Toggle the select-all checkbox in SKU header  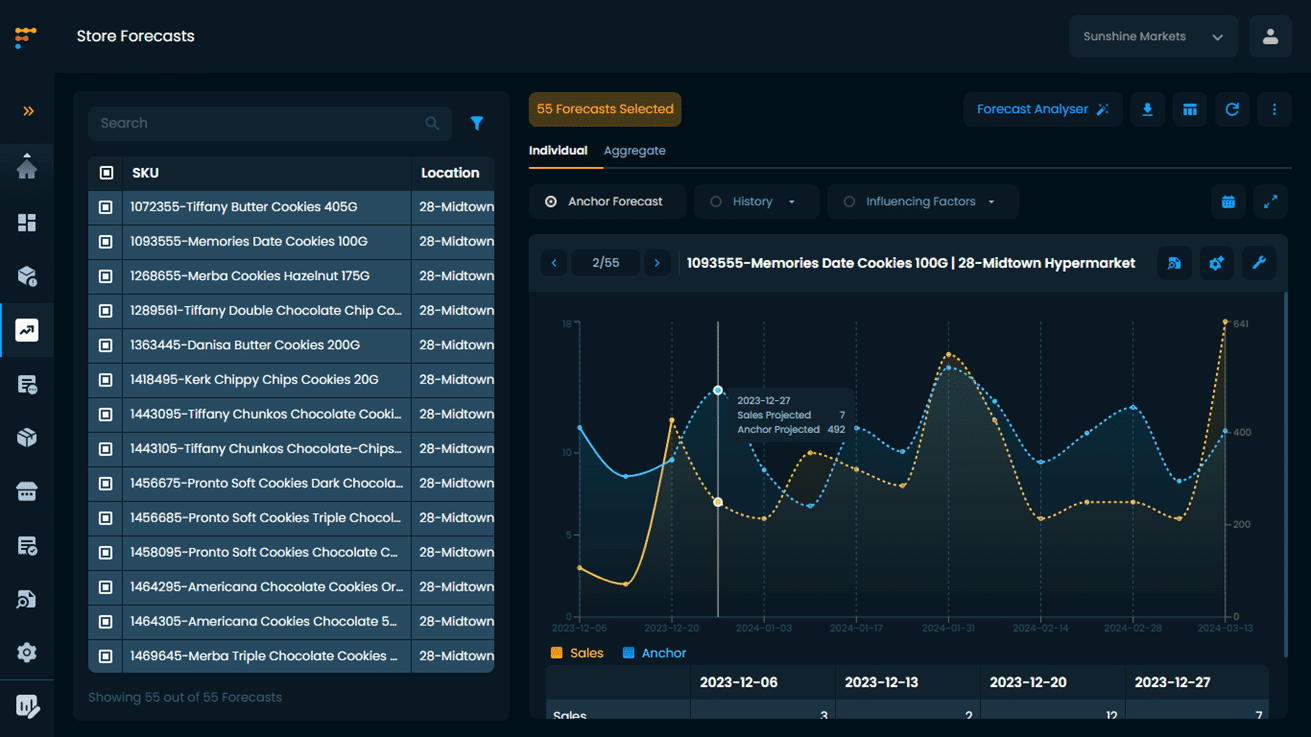click(106, 173)
